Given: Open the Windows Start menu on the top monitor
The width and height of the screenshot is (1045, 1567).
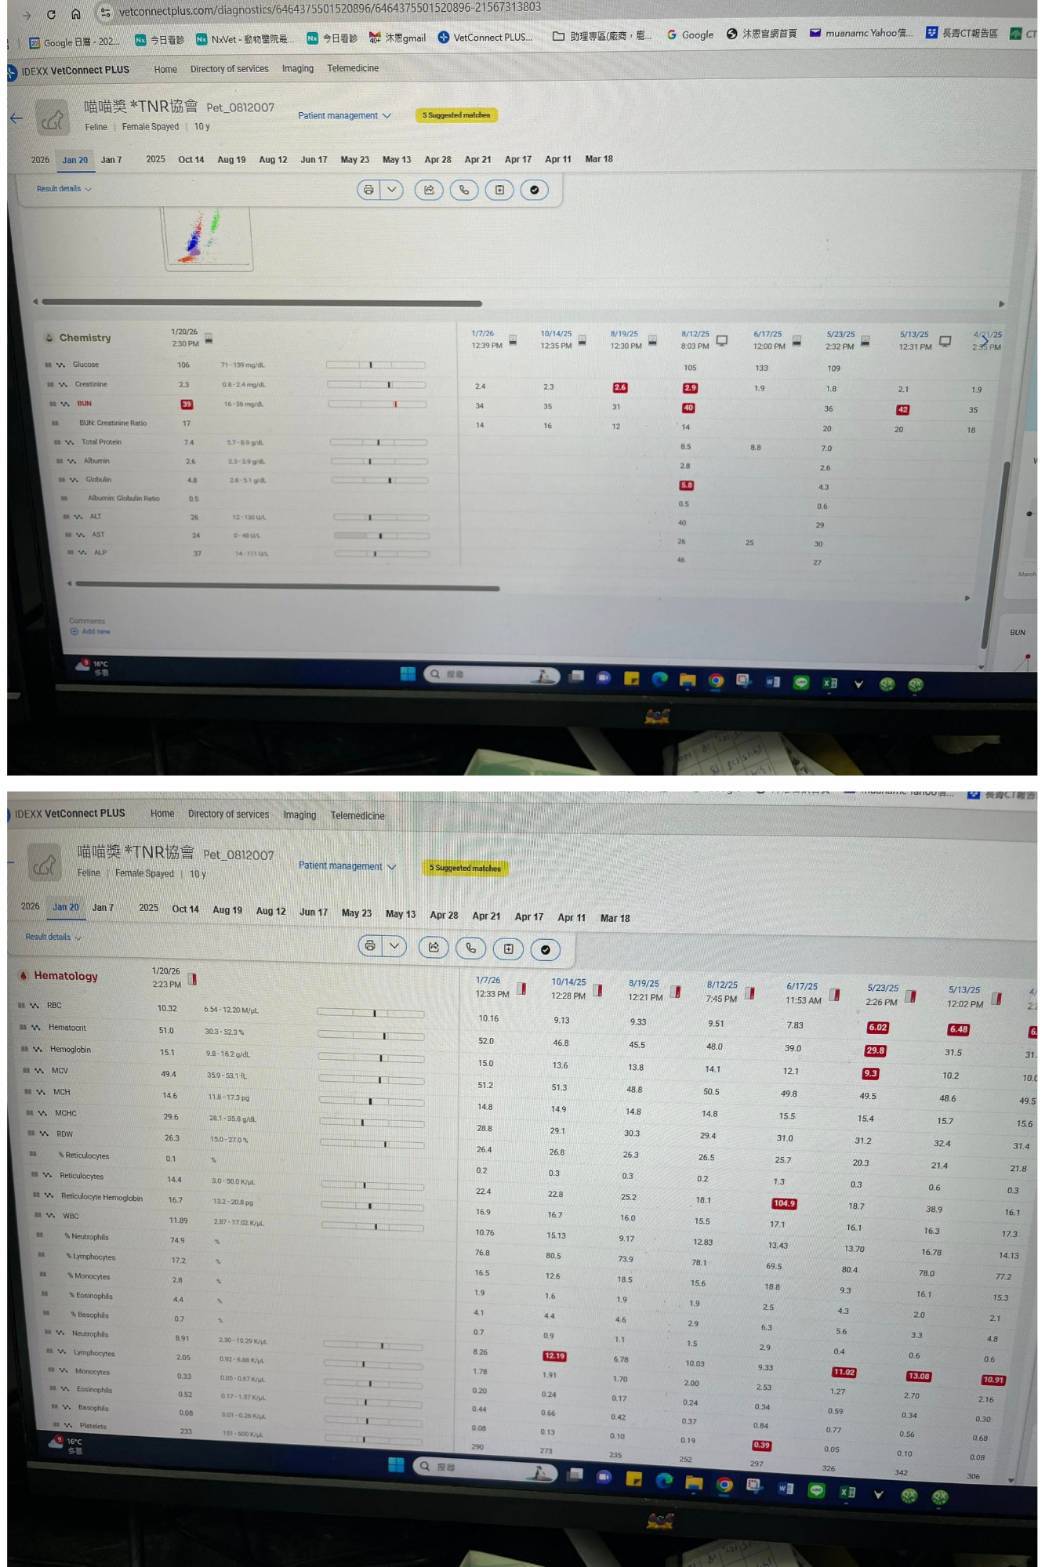Looking at the screenshot, I should pyautogui.click(x=408, y=674).
